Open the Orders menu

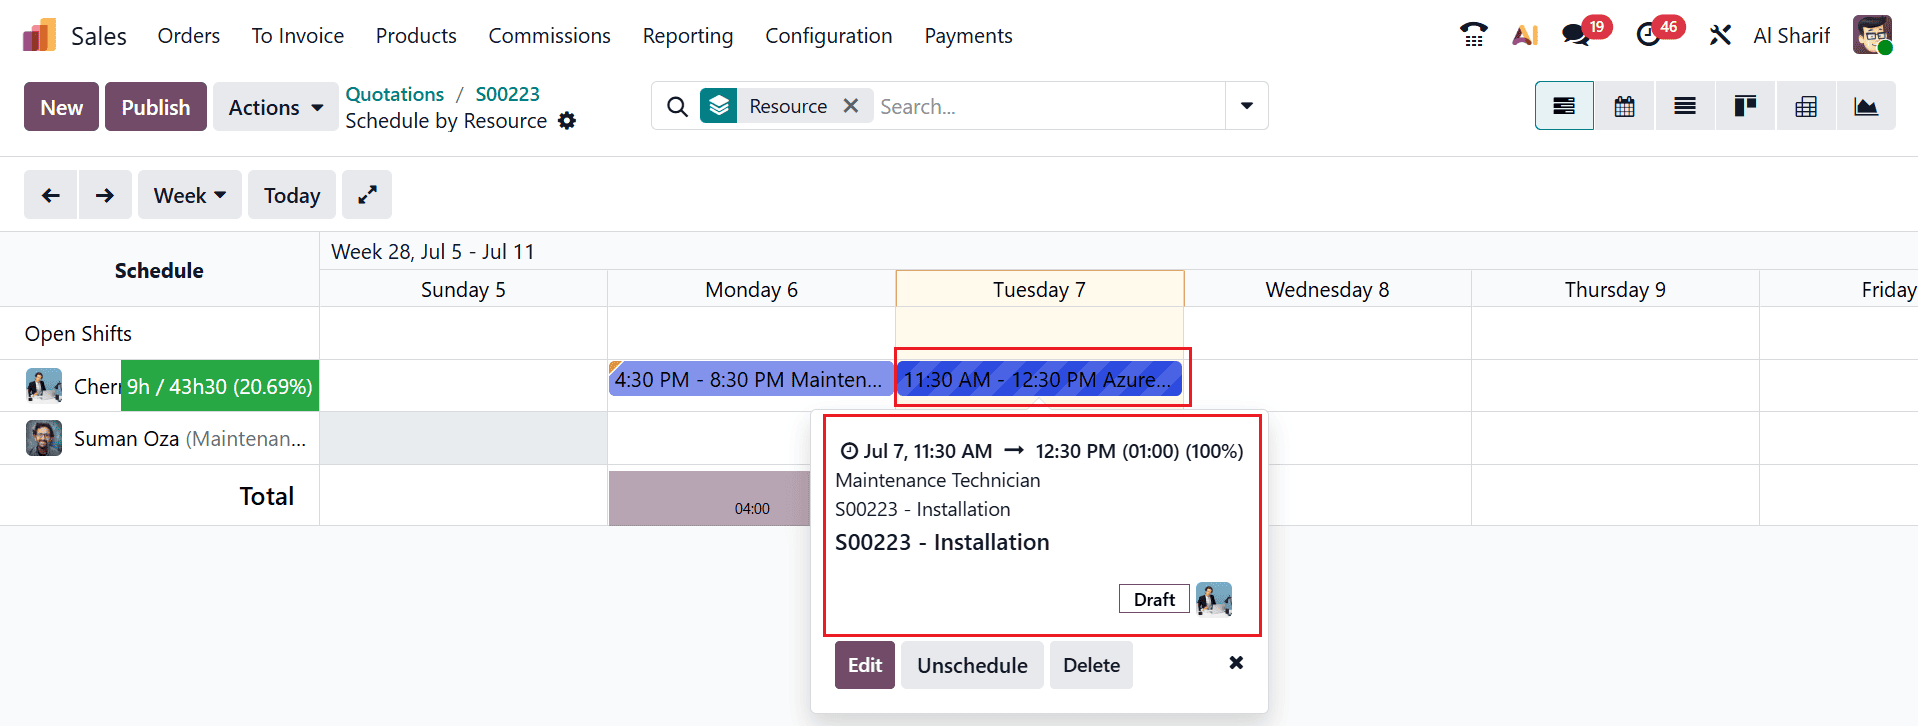point(189,36)
